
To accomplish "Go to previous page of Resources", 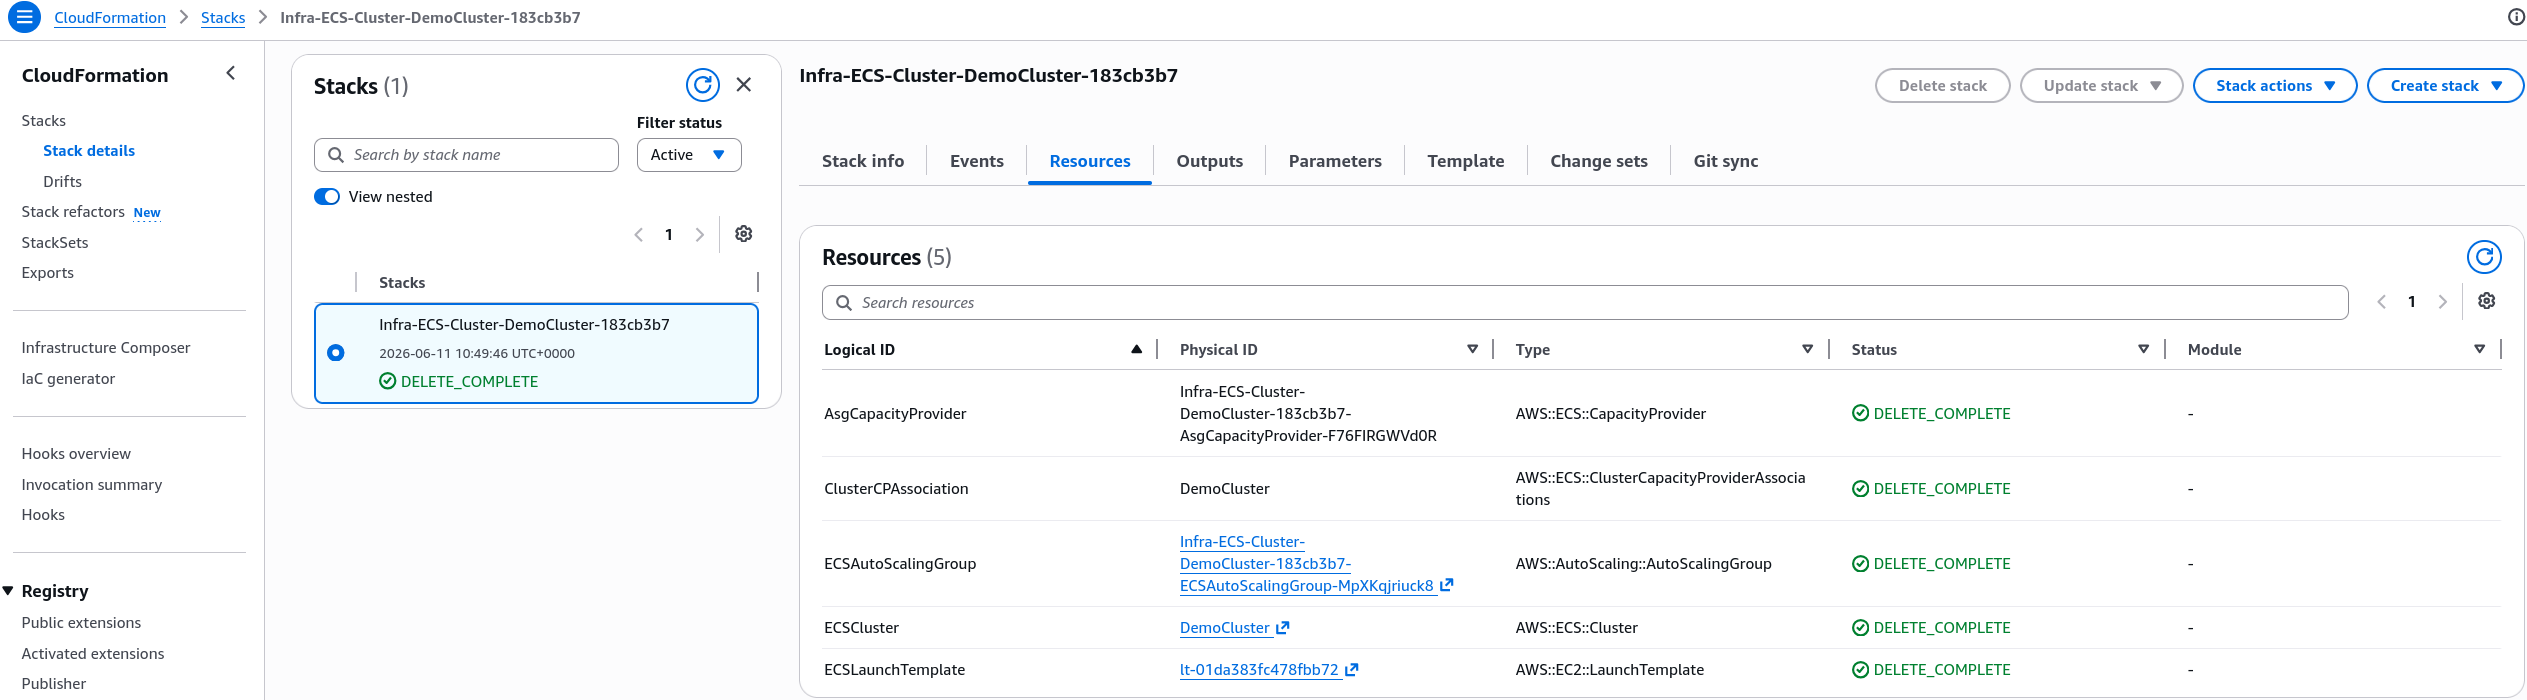I will [x=2382, y=302].
